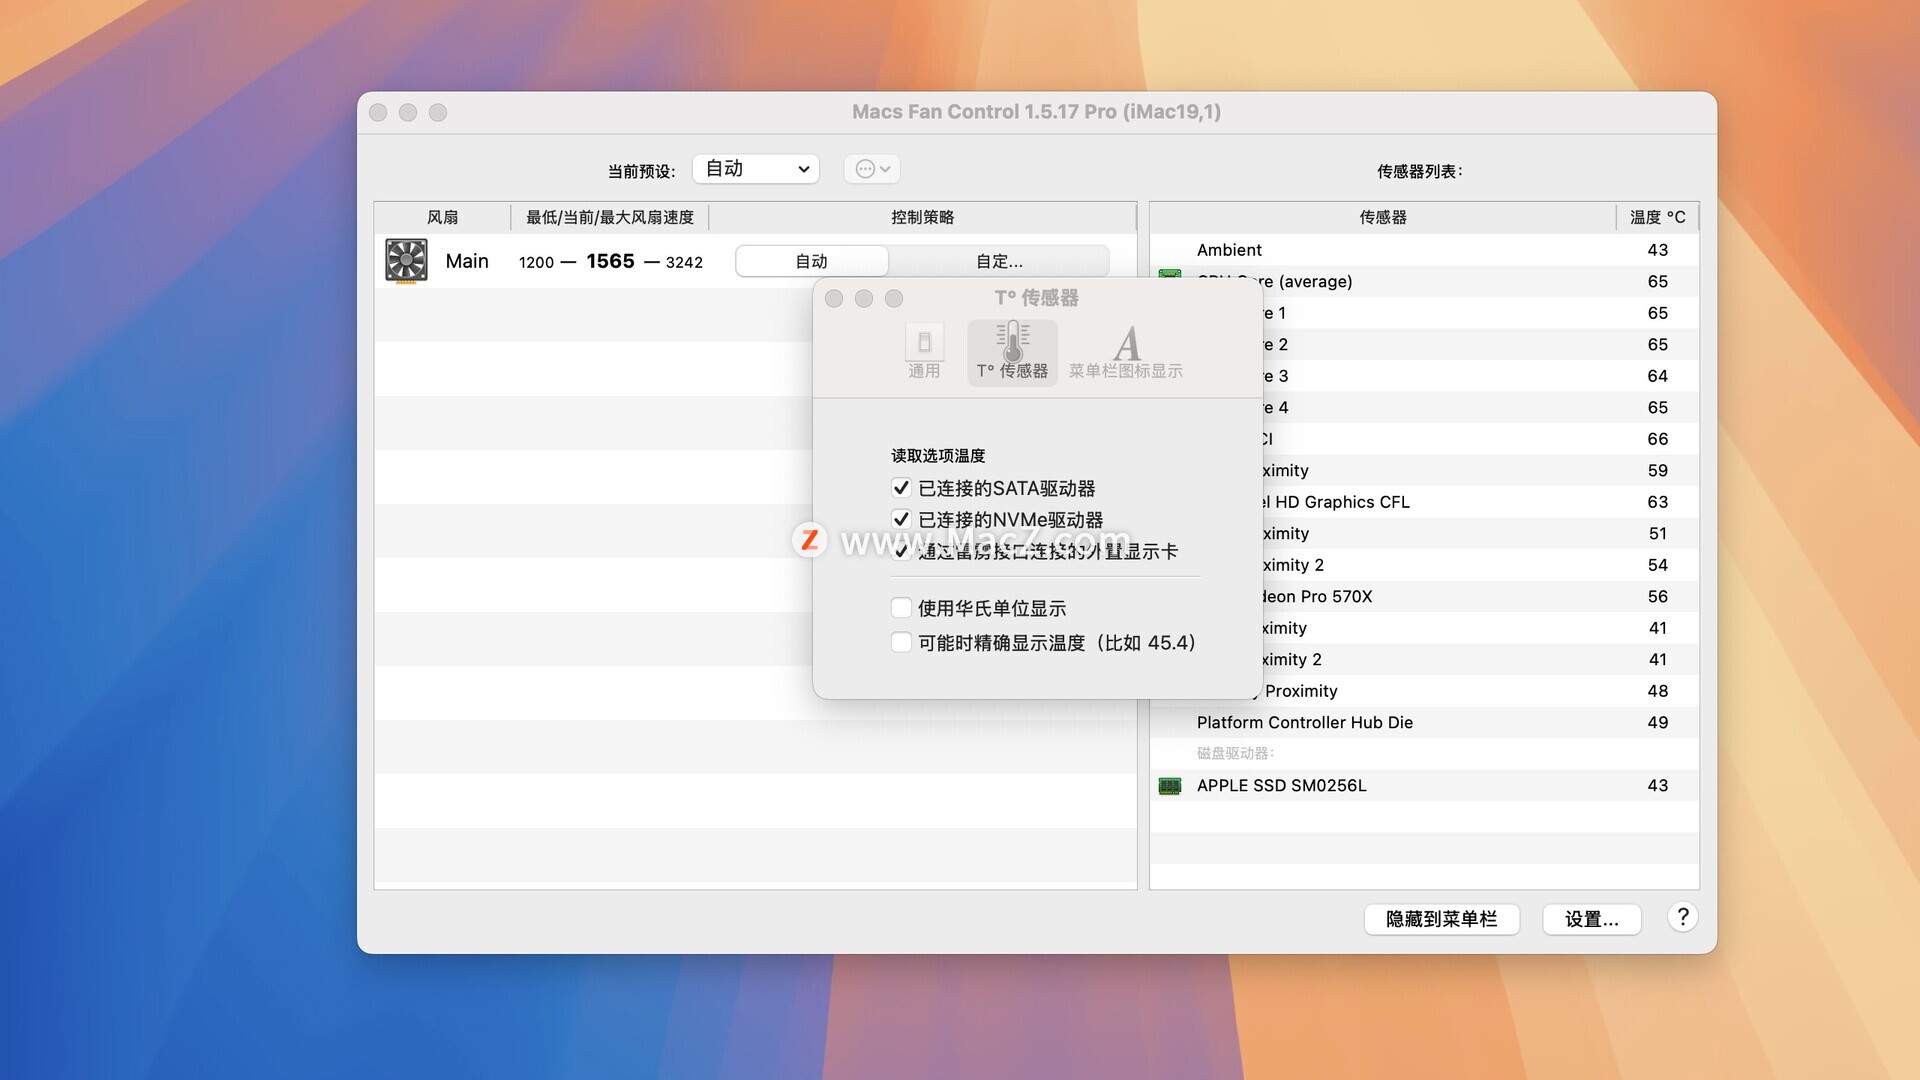Screen dimensions: 1920x1080
Task: Click the Main fan icon
Action: (406, 261)
